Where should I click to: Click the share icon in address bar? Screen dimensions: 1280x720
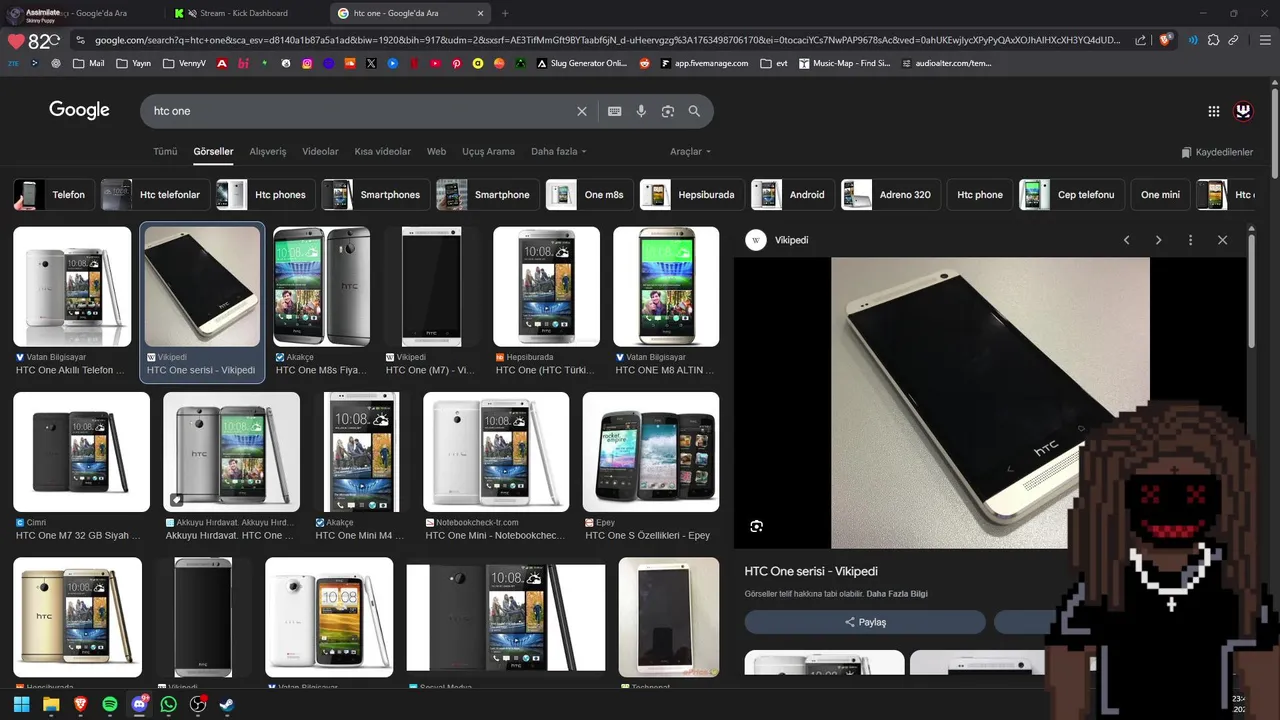(x=1141, y=40)
